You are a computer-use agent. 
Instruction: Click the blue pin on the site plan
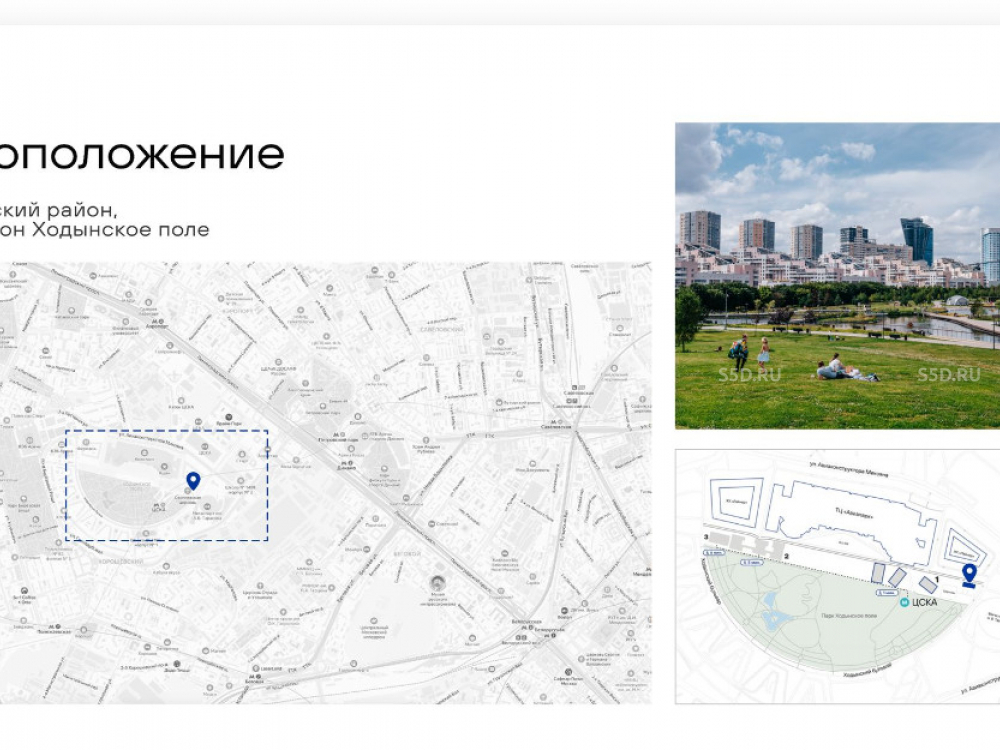click(968, 573)
